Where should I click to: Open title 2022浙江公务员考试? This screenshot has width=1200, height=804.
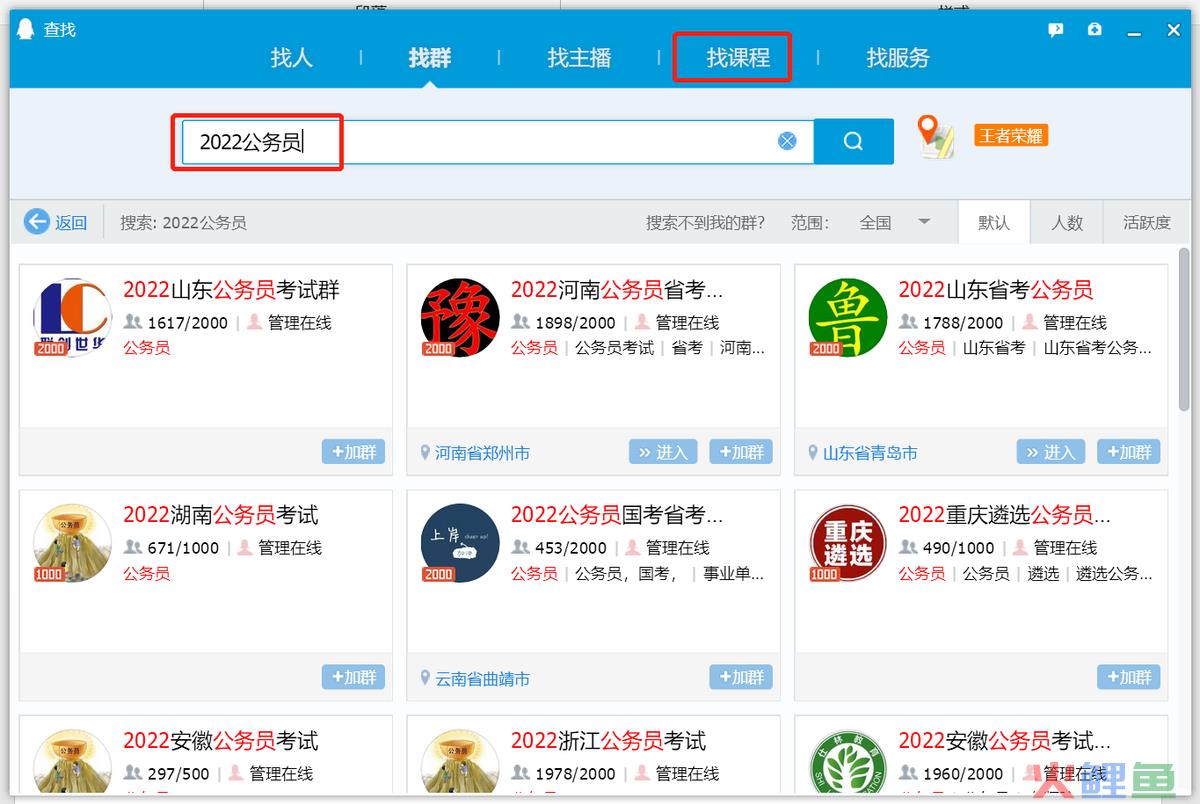[608, 741]
